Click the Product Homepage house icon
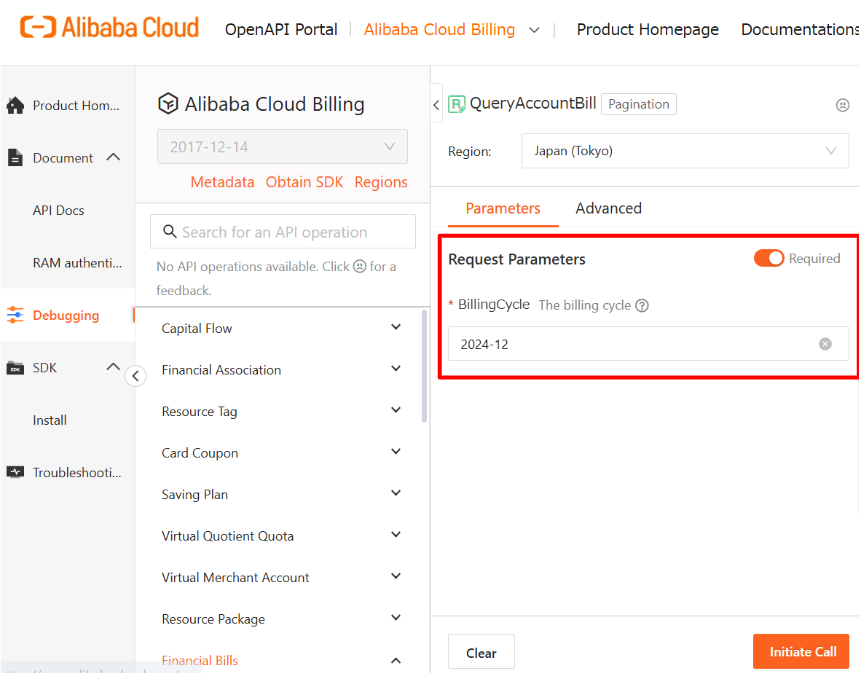The height and width of the screenshot is (673, 859). 15,104
